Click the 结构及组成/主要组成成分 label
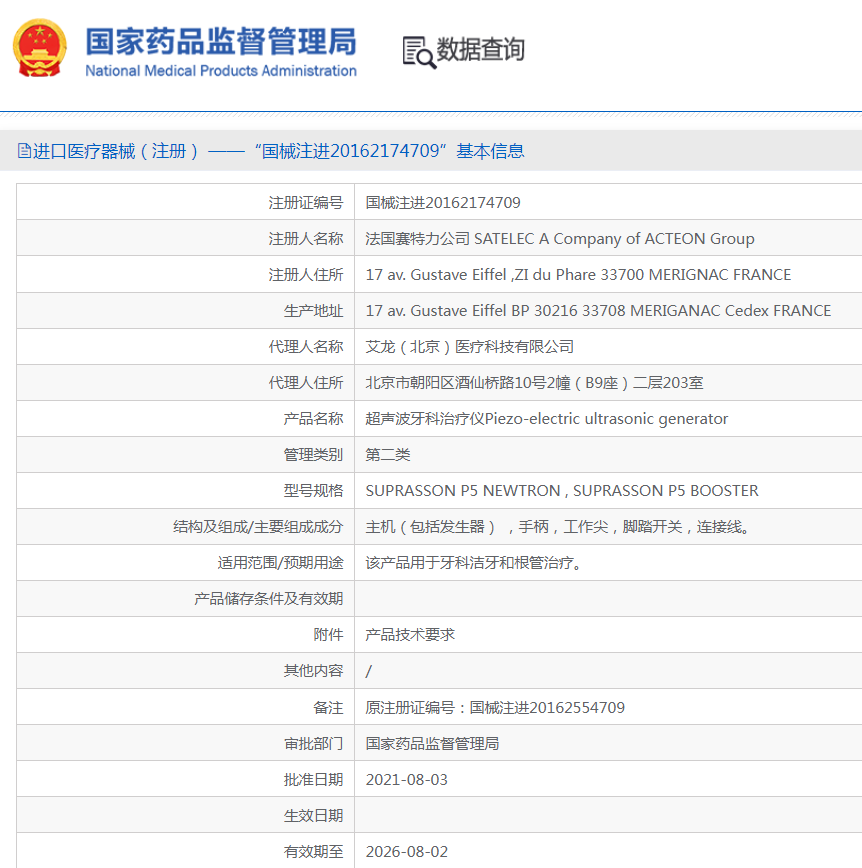This screenshot has width=862, height=868. [258, 526]
